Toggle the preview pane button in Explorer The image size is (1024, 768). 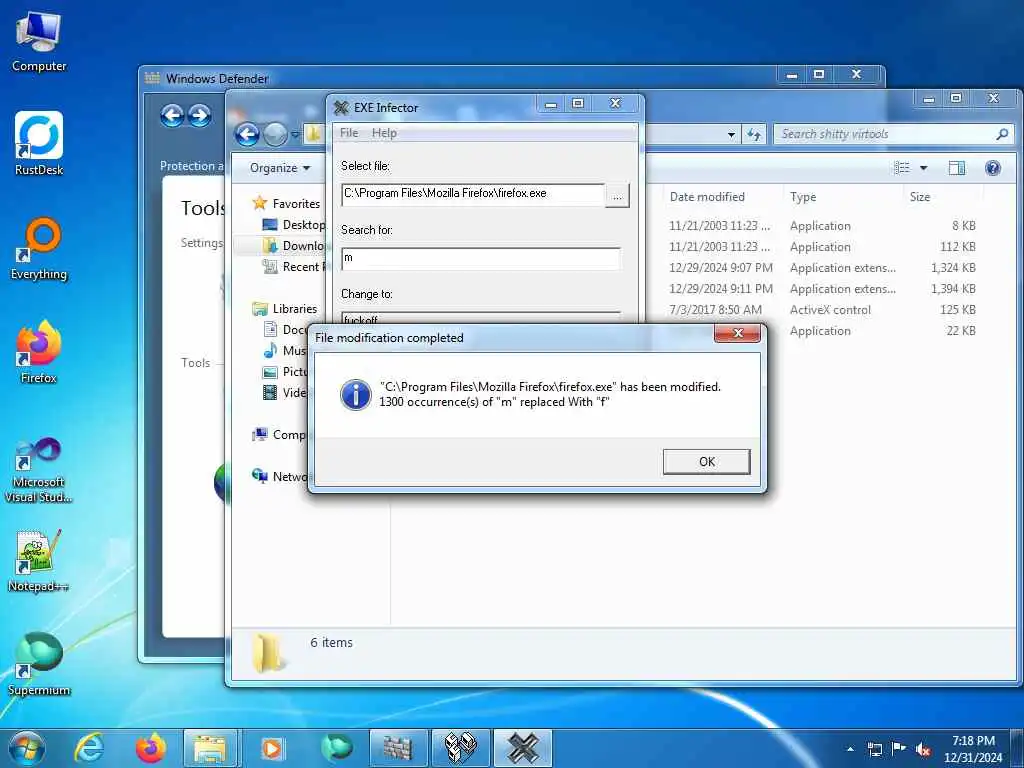tap(957, 168)
